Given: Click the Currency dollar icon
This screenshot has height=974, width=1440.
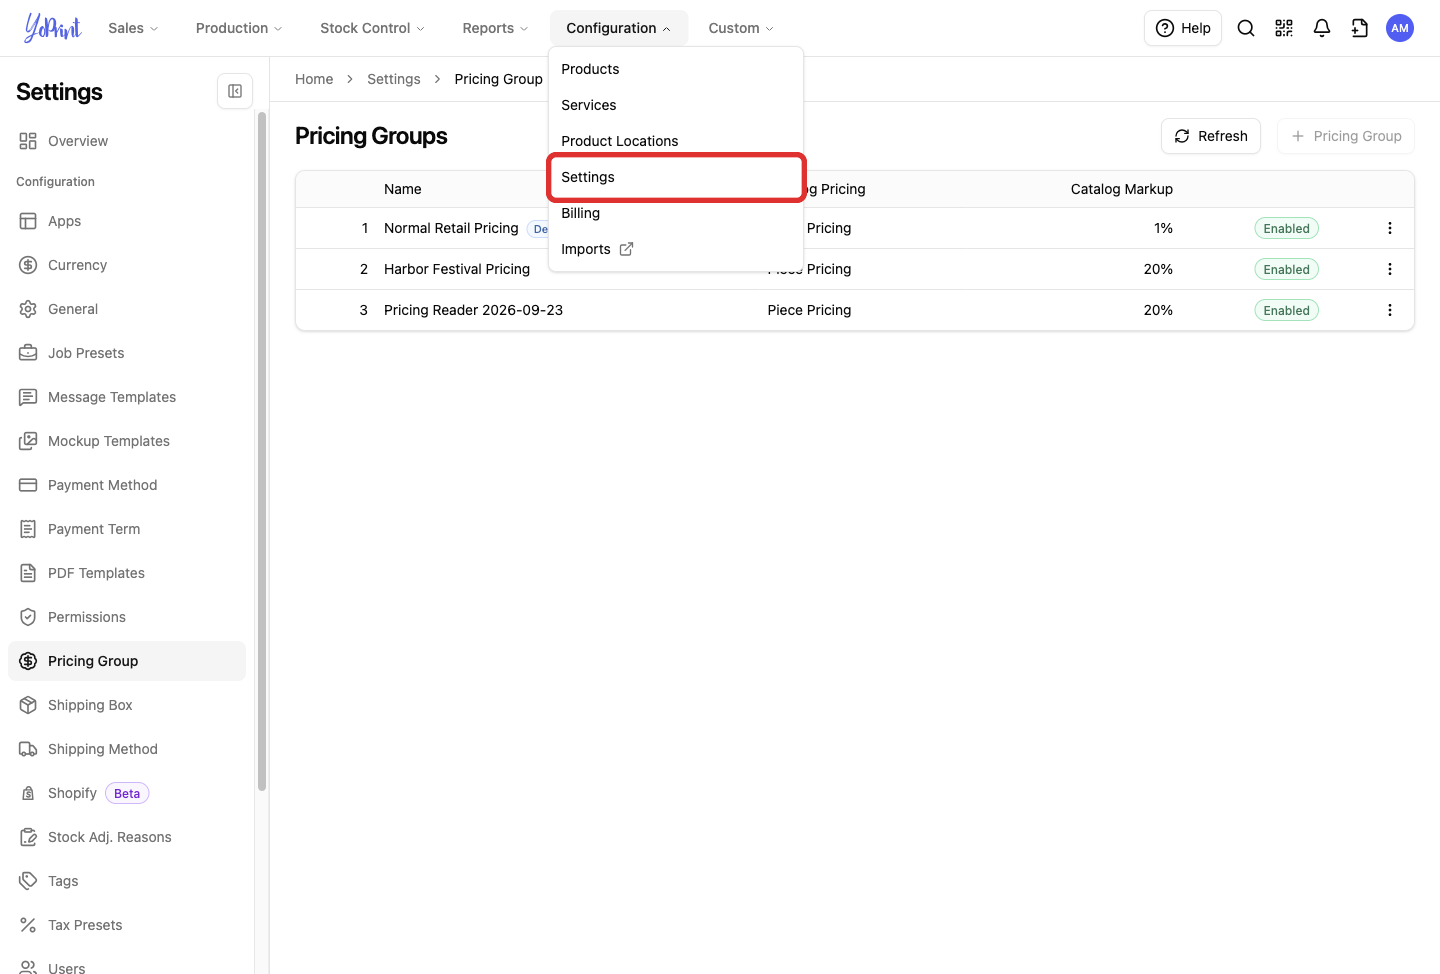Looking at the screenshot, I should pos(28,265).
